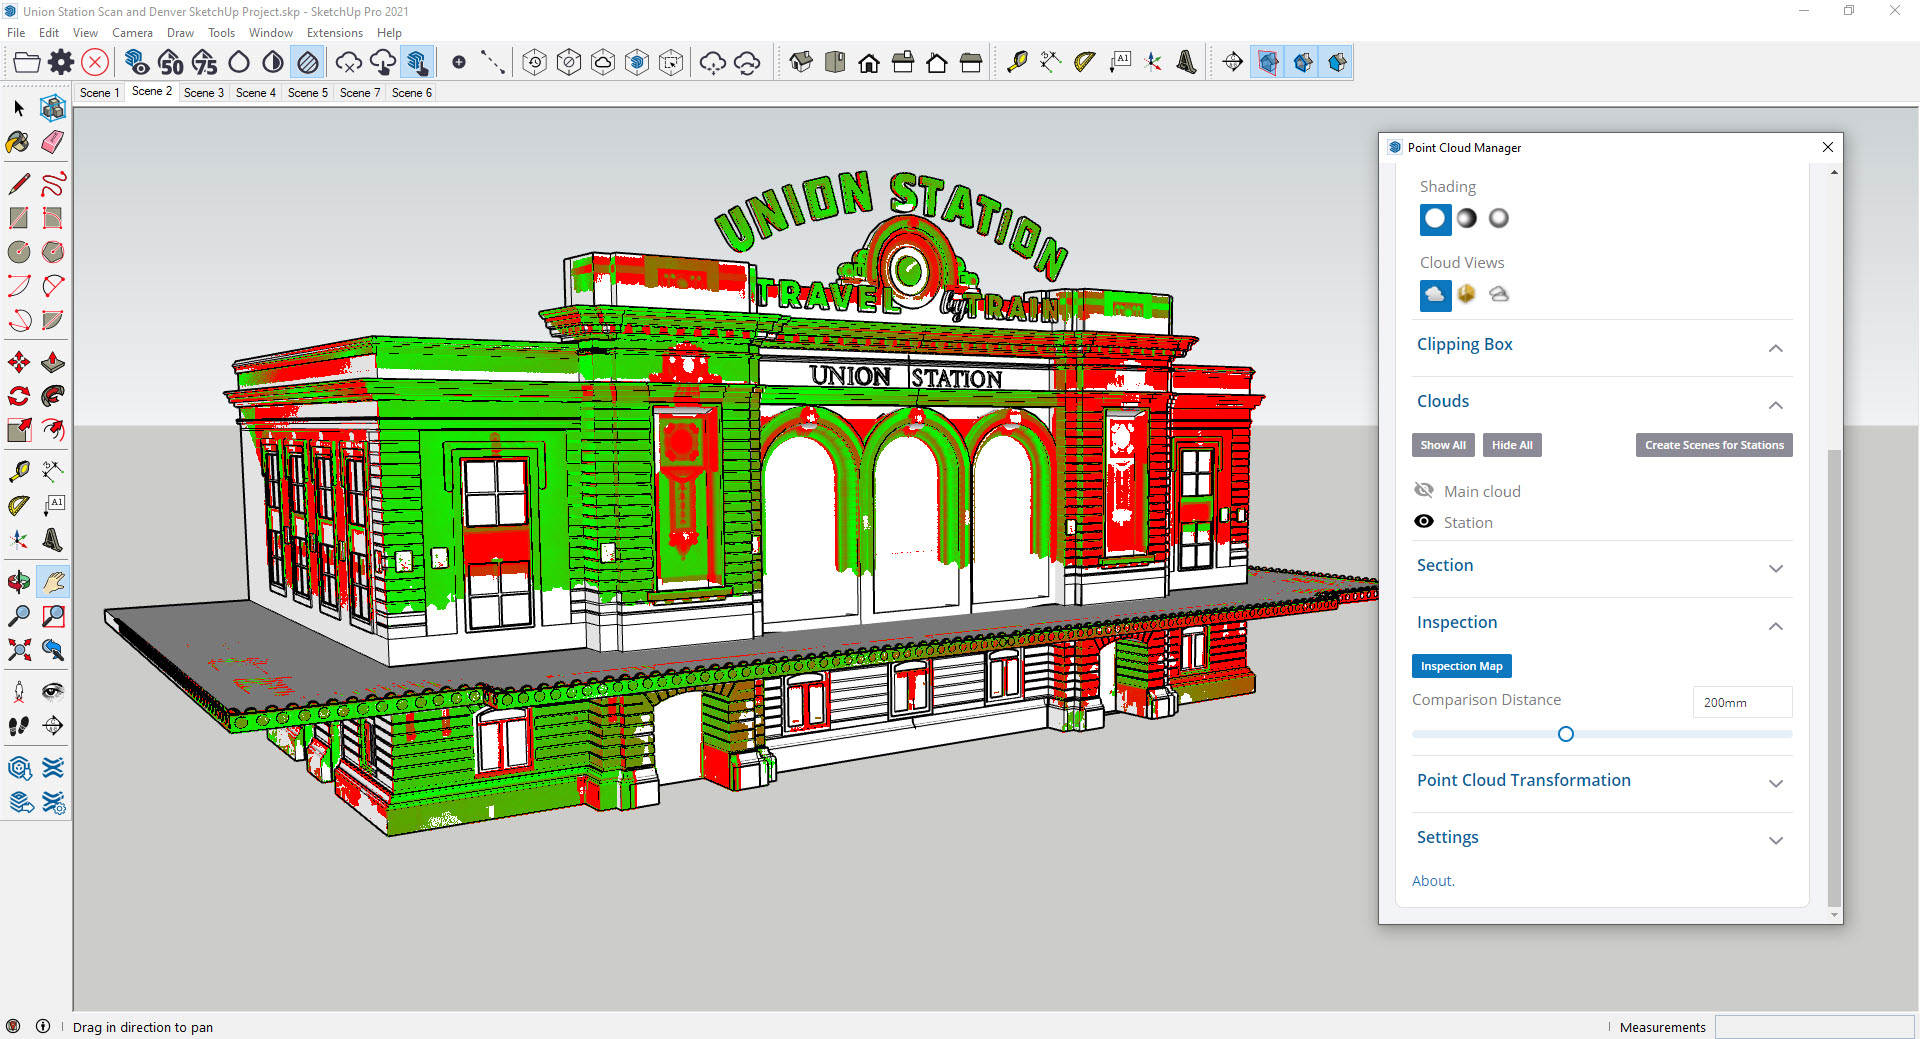
Task: Activate the Move tool with red arrows
Action: pyautogui.click(x=19, y=362)
